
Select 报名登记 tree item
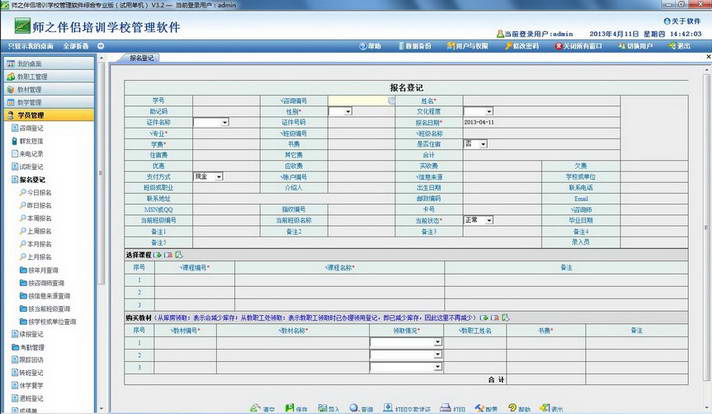tap(28, 179)
